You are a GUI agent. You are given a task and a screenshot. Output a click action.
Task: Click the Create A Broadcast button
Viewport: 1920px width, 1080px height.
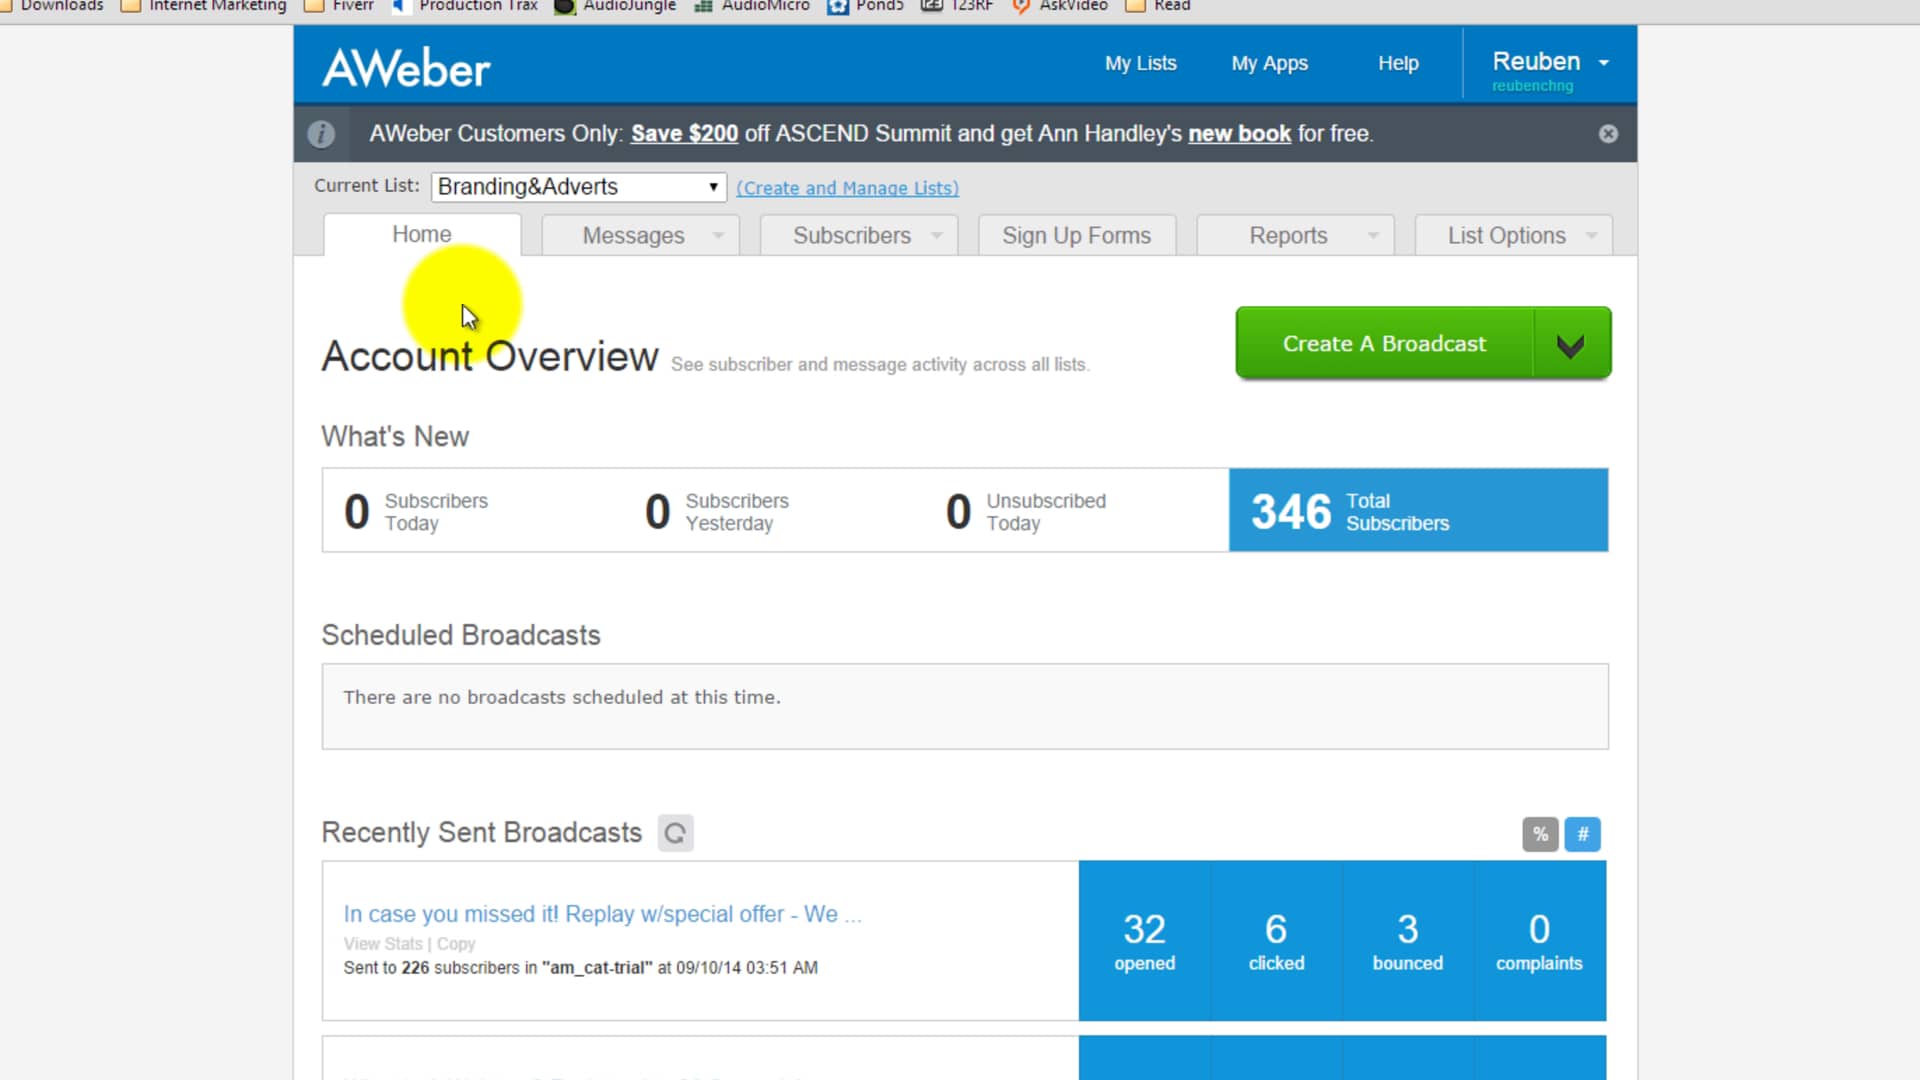click(1385, 344)
